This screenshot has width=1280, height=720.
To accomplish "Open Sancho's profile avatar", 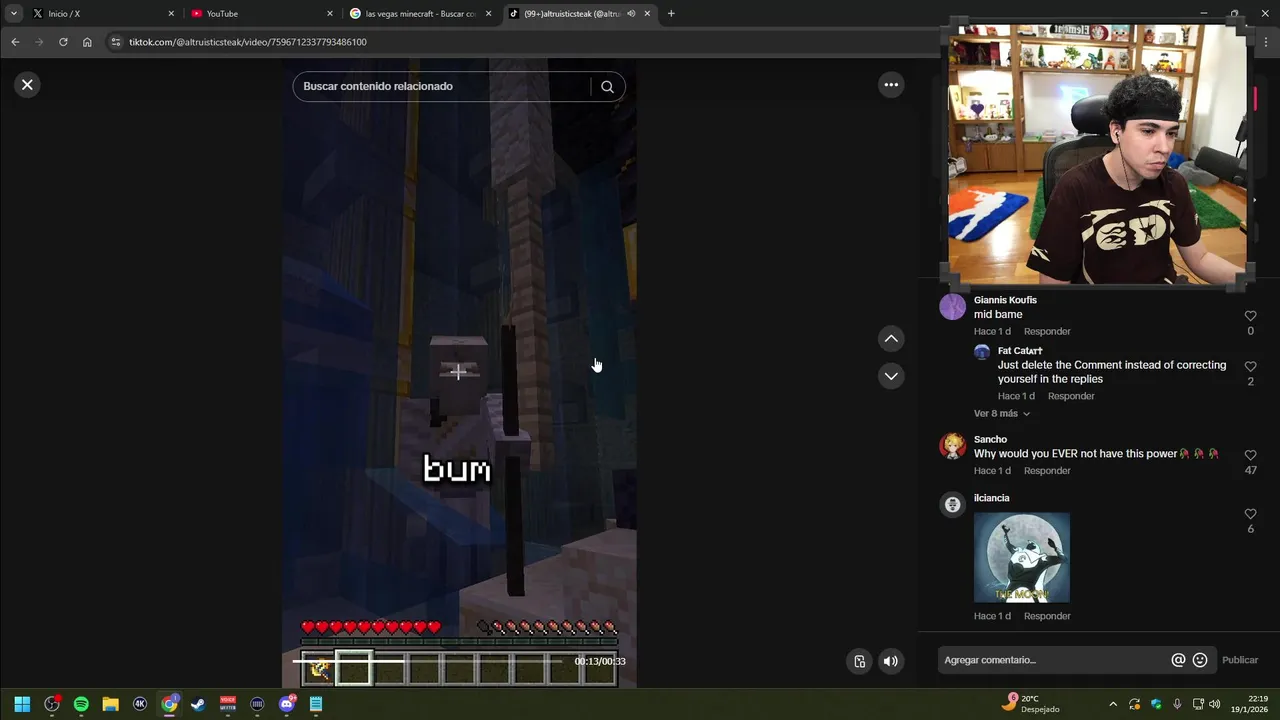I will point(953,446).
